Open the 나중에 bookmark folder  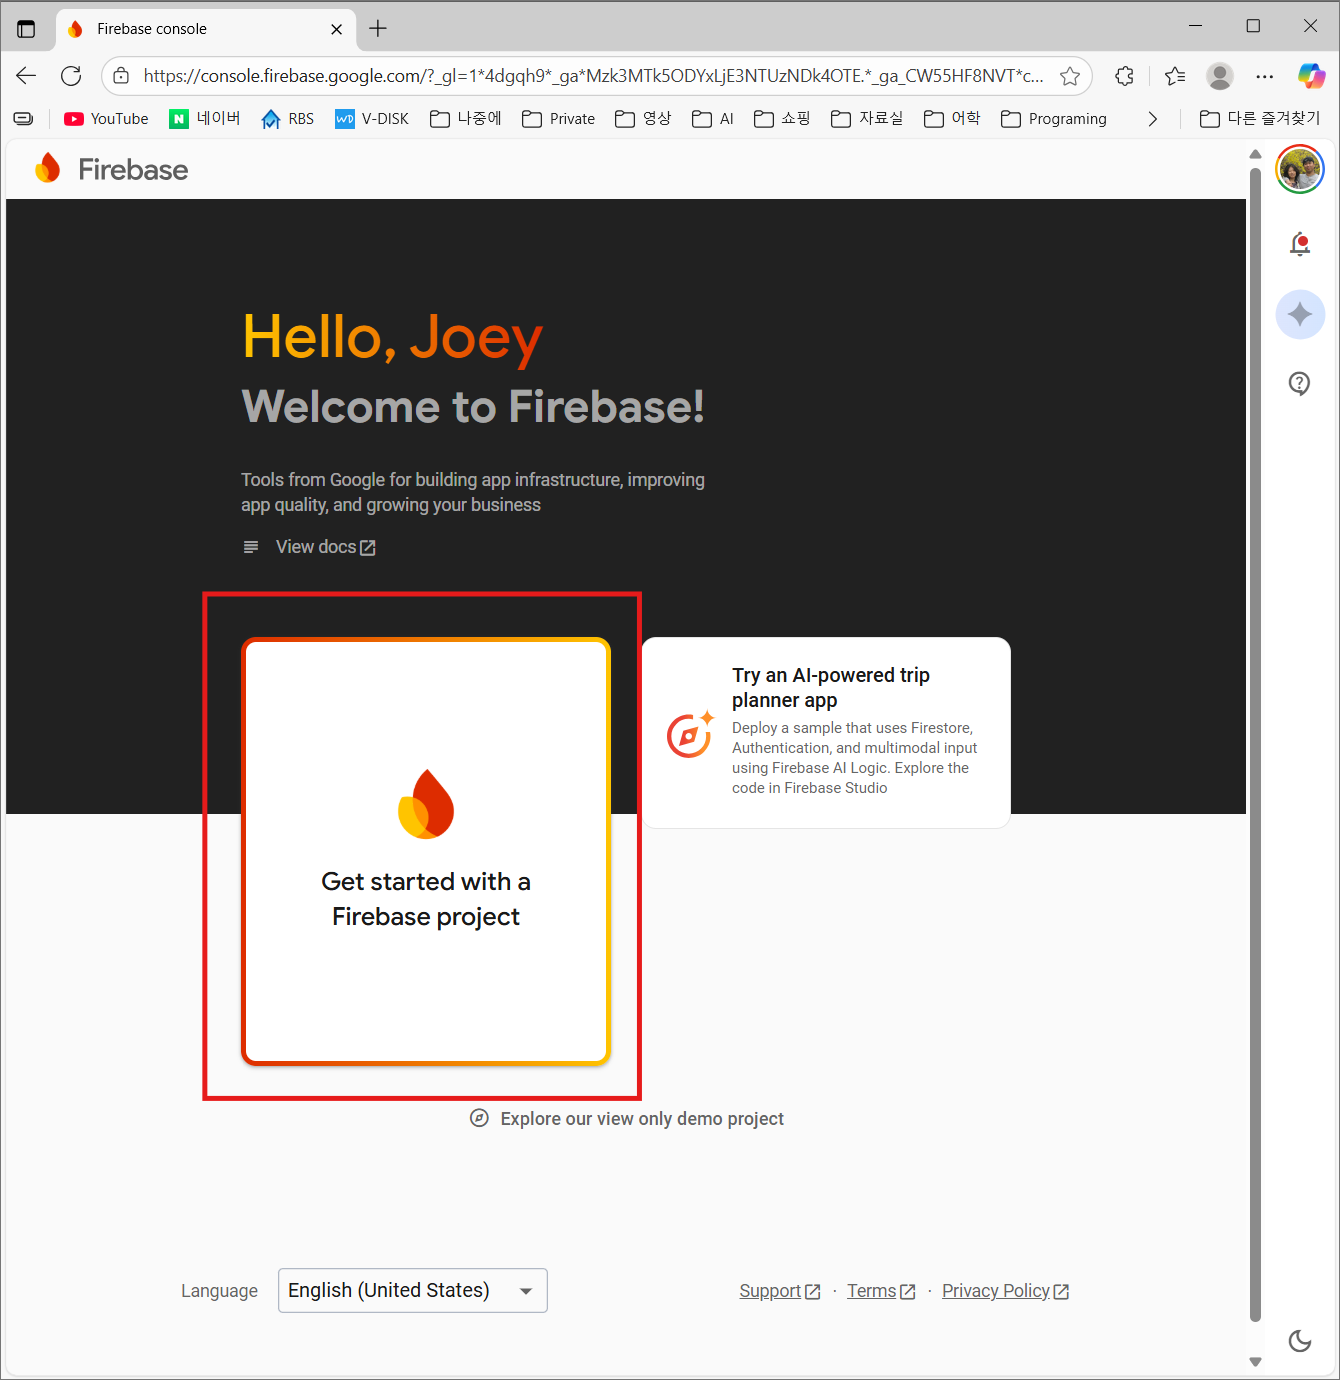tap(466, 119)
